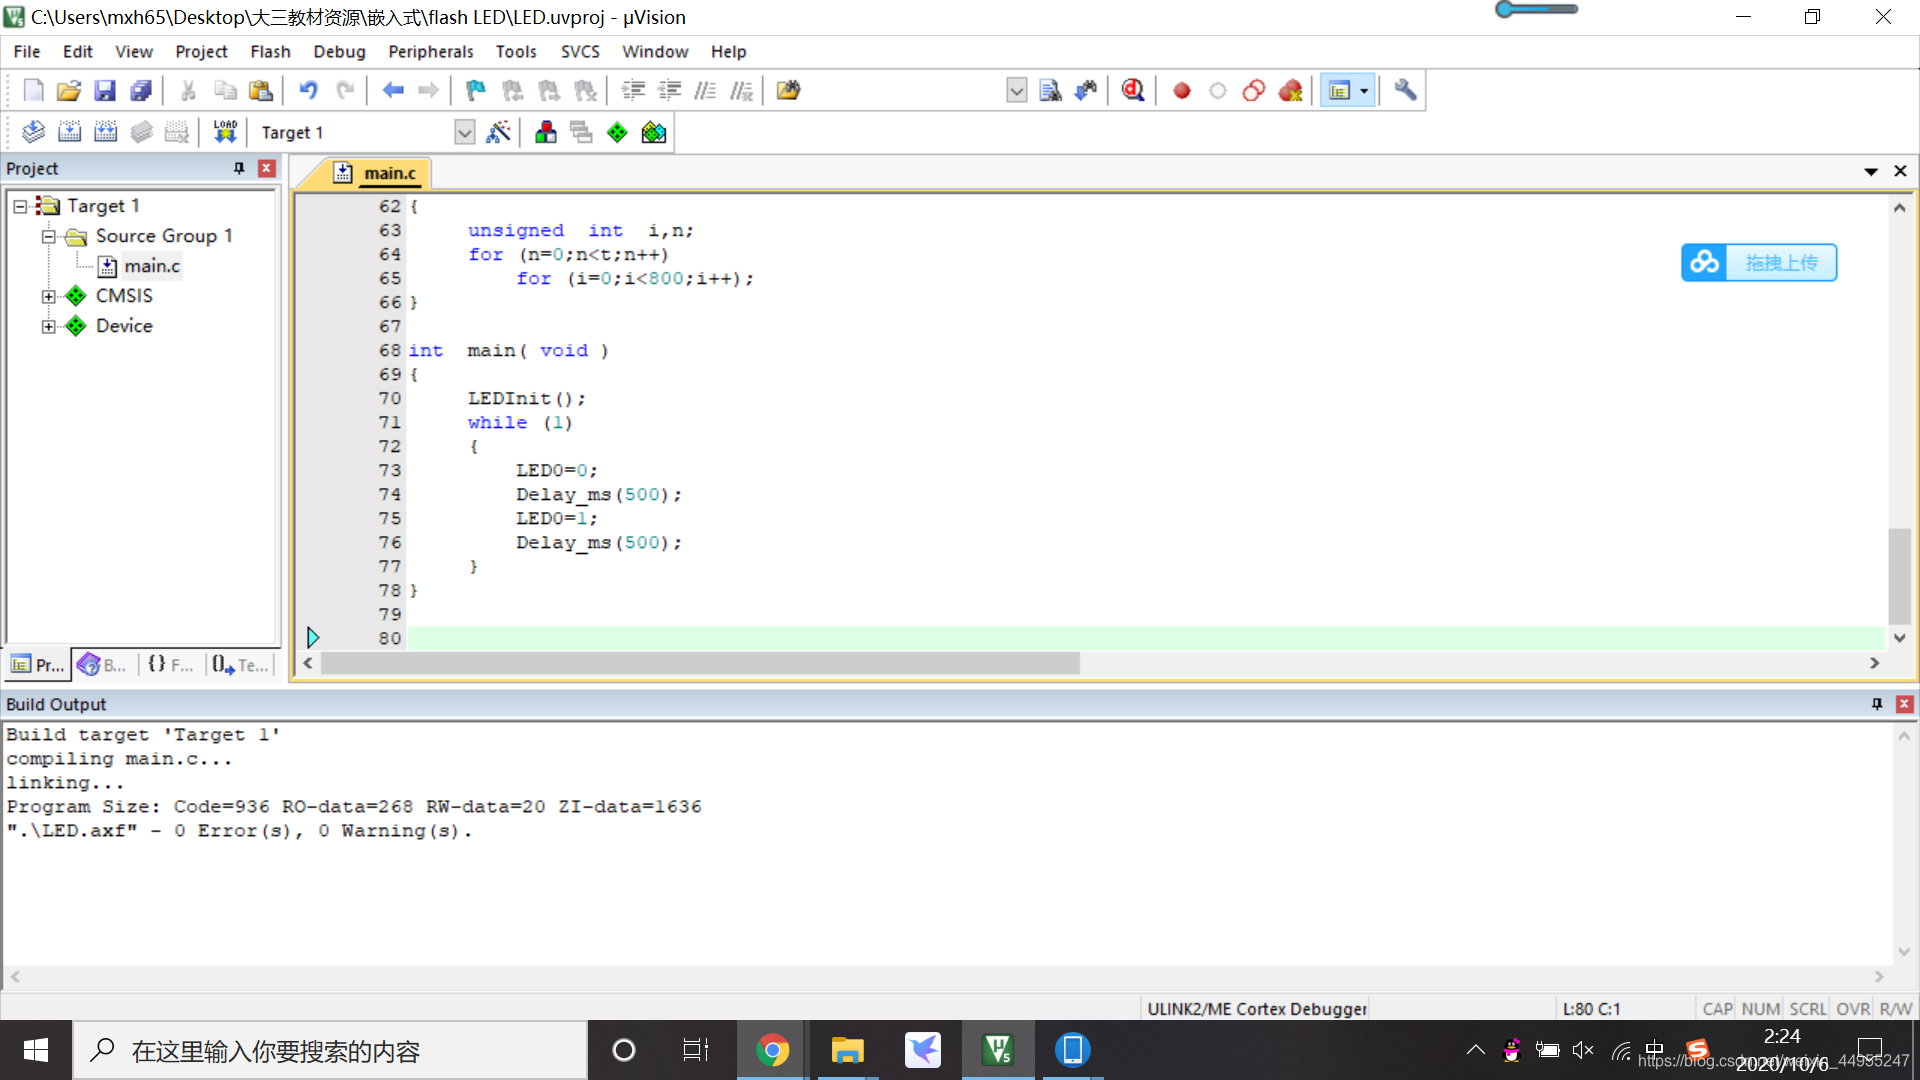Undo the last edit
The height and width of the screenshot is (1080, 1920).
coord(308,91)
